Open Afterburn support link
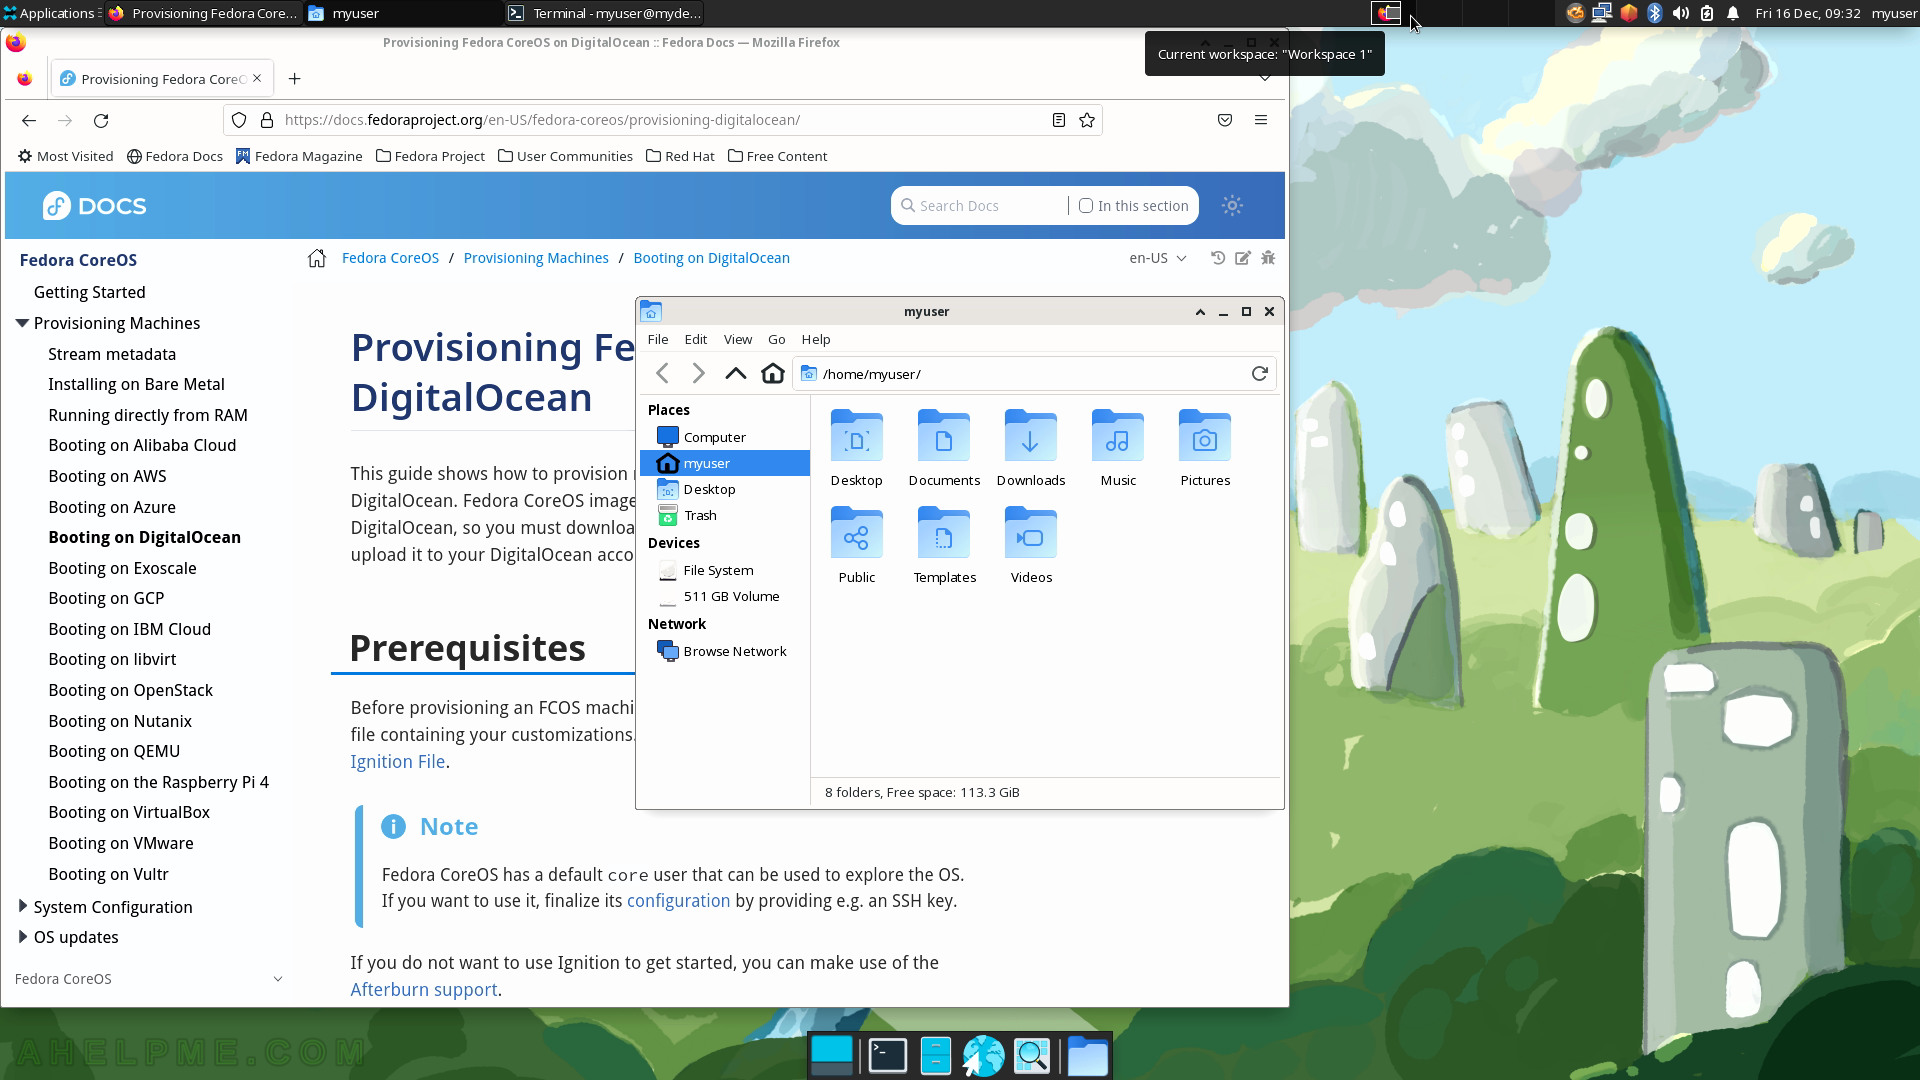1920x1080 pixels. click(x=424, y=989)
